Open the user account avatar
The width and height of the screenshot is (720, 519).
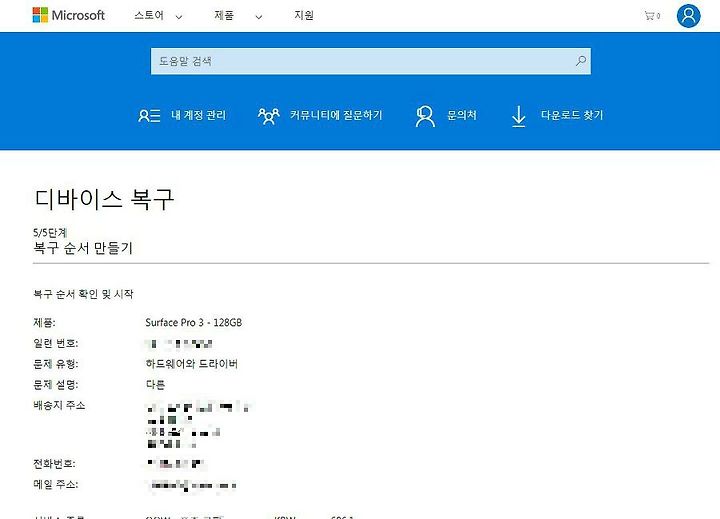coord(688,16)
